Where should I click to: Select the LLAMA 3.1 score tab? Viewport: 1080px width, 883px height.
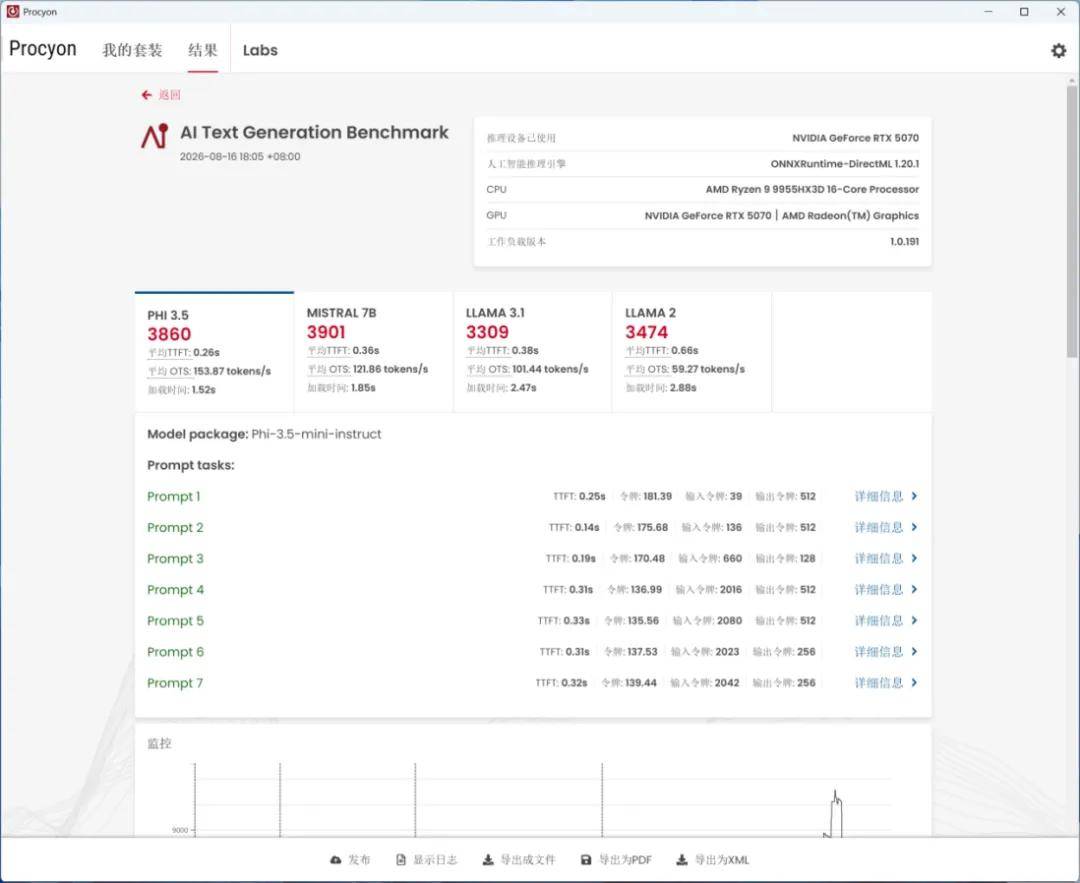[532, 352]
